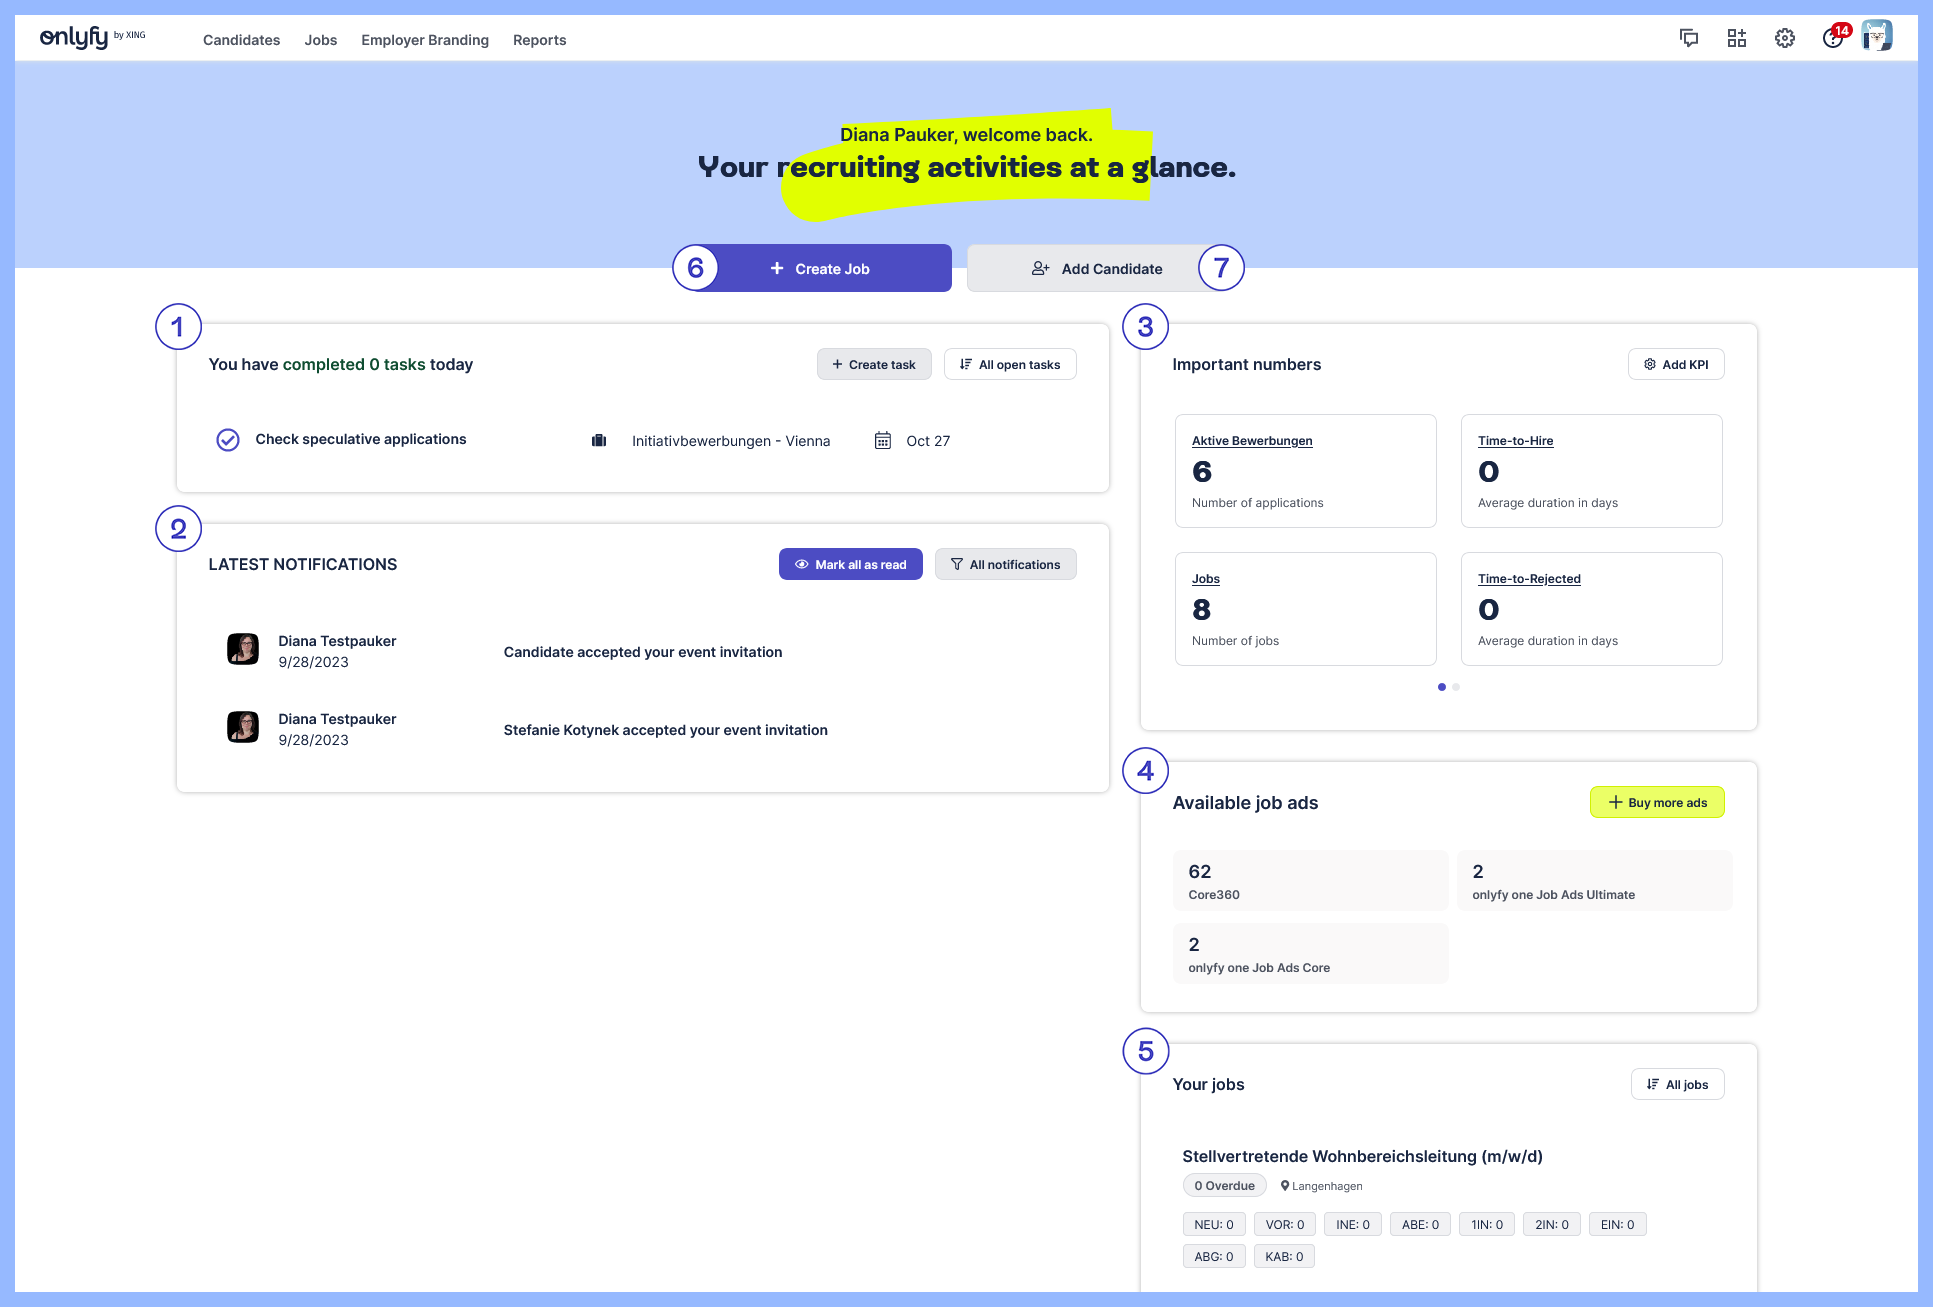Screen dimensions: 1933x1307
Task: Click the Create Job button
Action: pyautogui.click(x=820, y=268)
